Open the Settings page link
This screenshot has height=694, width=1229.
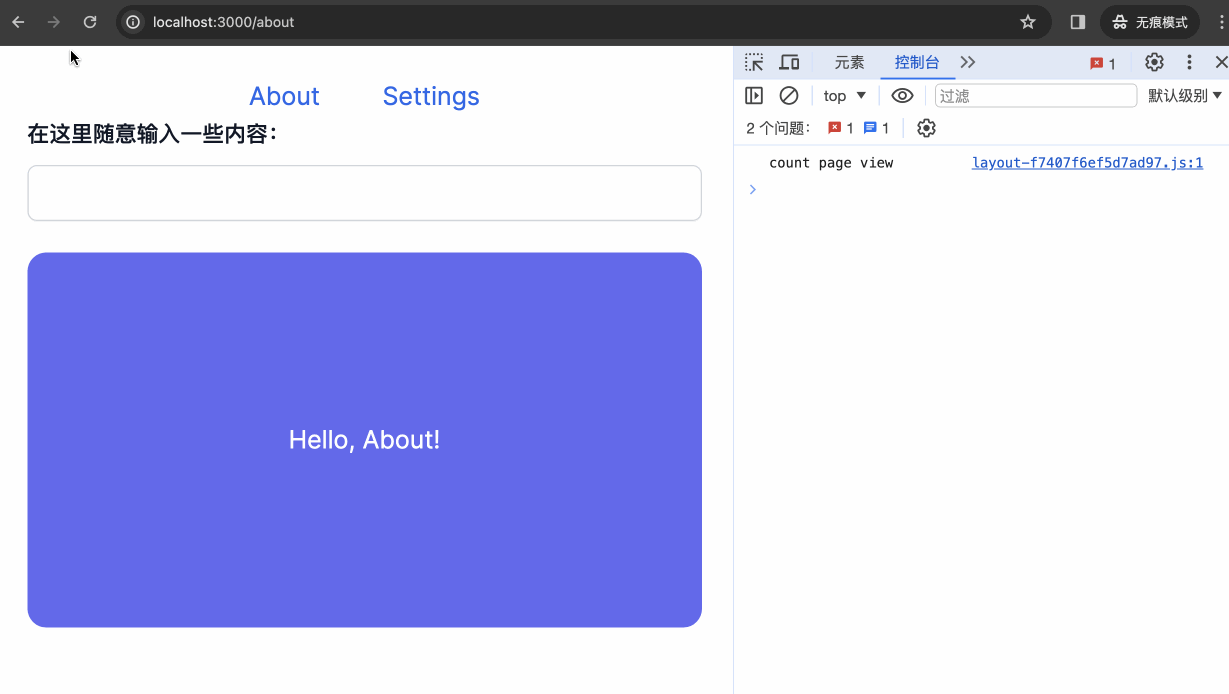click(431, 96)
